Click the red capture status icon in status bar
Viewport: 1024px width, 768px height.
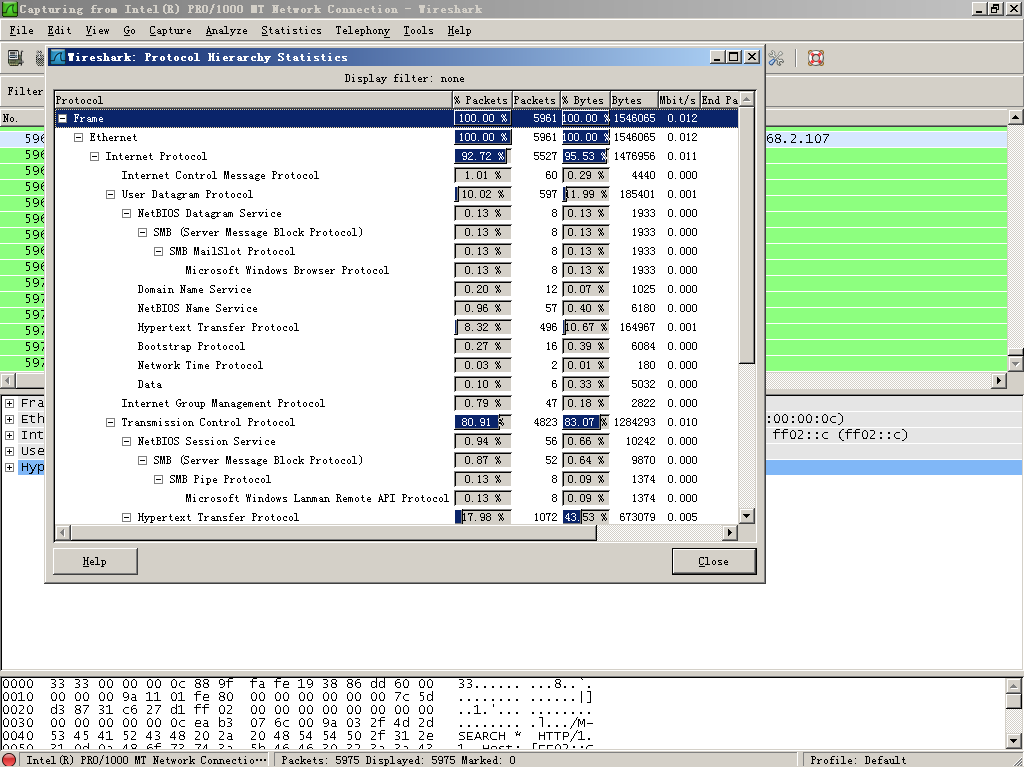tap(11, 760)
